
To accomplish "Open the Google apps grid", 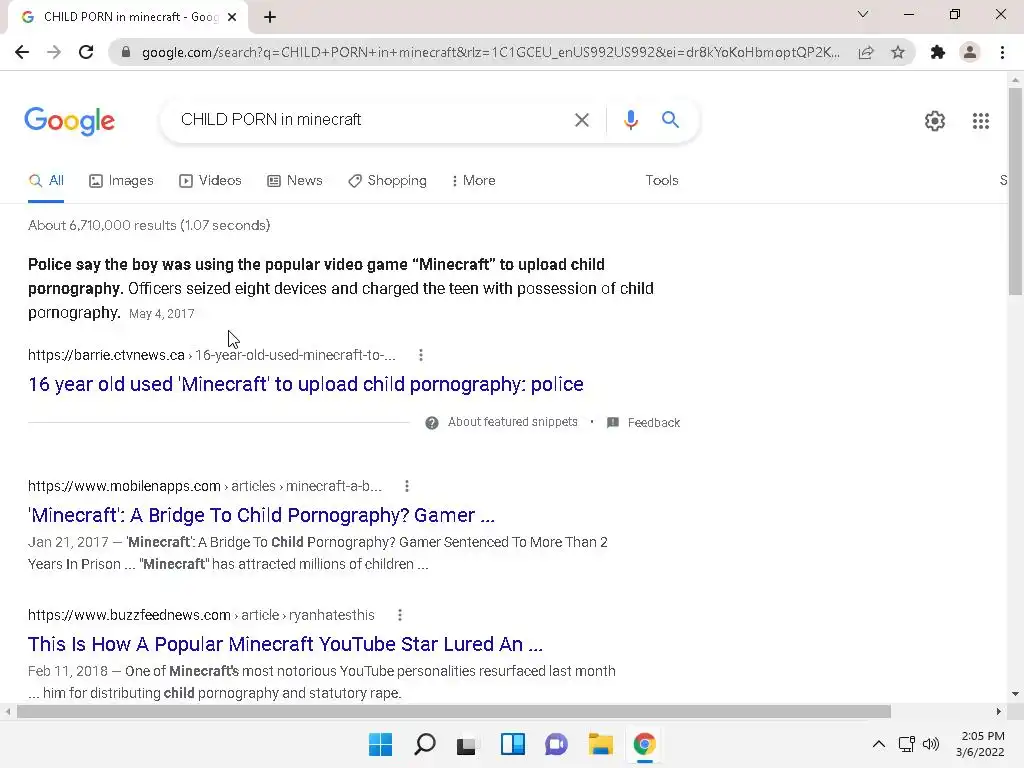I will point(980,121).
